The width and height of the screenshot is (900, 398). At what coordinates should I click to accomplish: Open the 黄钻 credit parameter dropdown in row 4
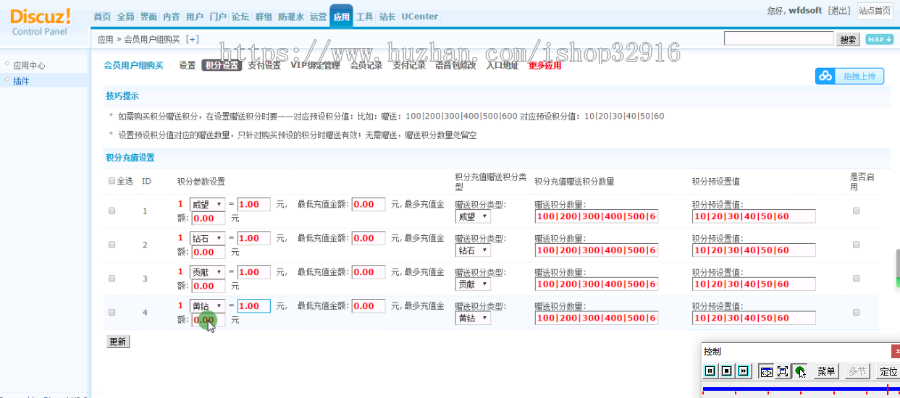click(x=207, y=306)
